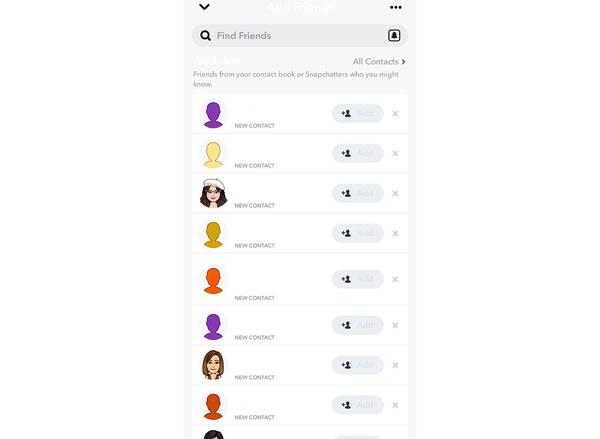The width and height of the screenshot is (600, 439).
Task: Add the dark orange silhouette contact
Action: pyautogui.click(x=357, y=405)
